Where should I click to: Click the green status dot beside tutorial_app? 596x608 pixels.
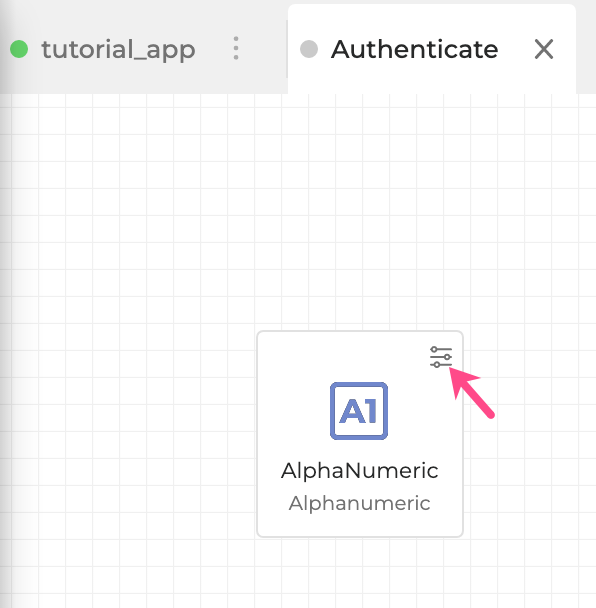(19, 49)
